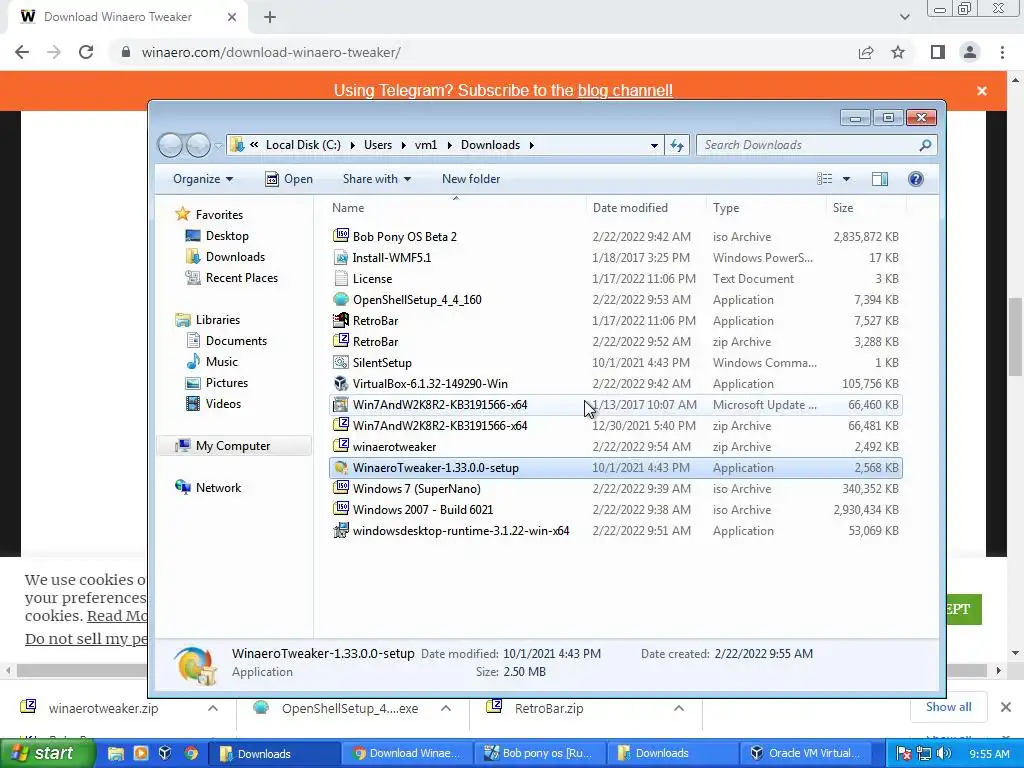Viewport: 1024px width, 768px height.
Task: Open the Share with dropdown
Action: coord(377,179)
